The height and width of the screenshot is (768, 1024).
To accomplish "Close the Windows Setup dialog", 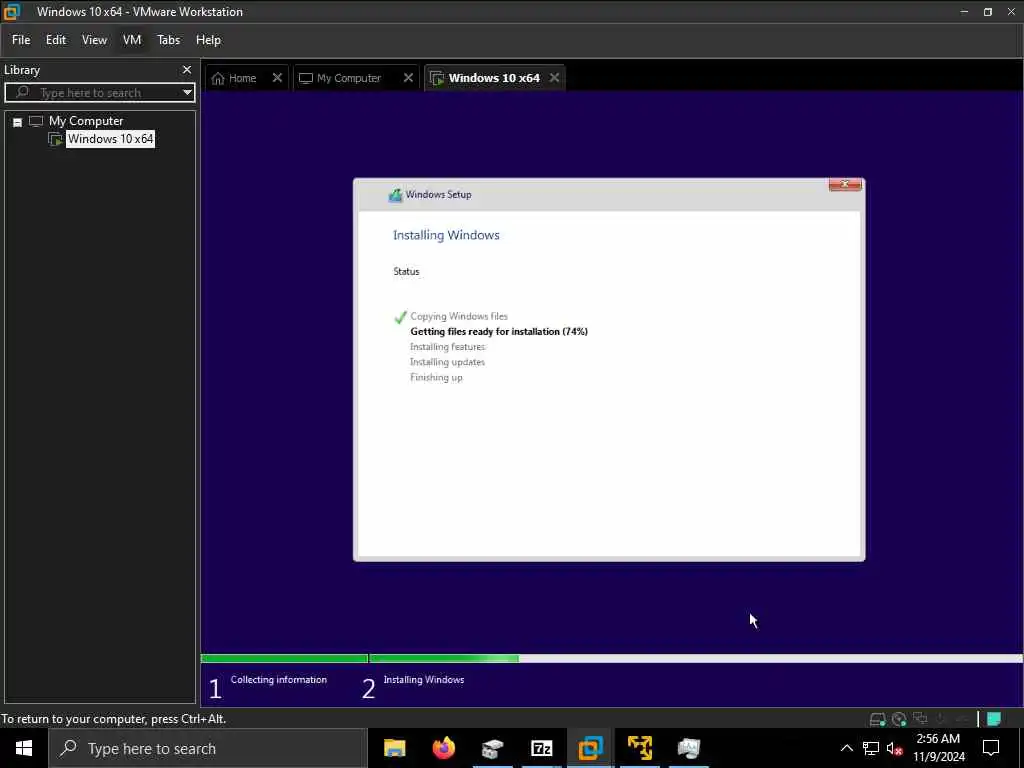I will [x=845, y=185].
